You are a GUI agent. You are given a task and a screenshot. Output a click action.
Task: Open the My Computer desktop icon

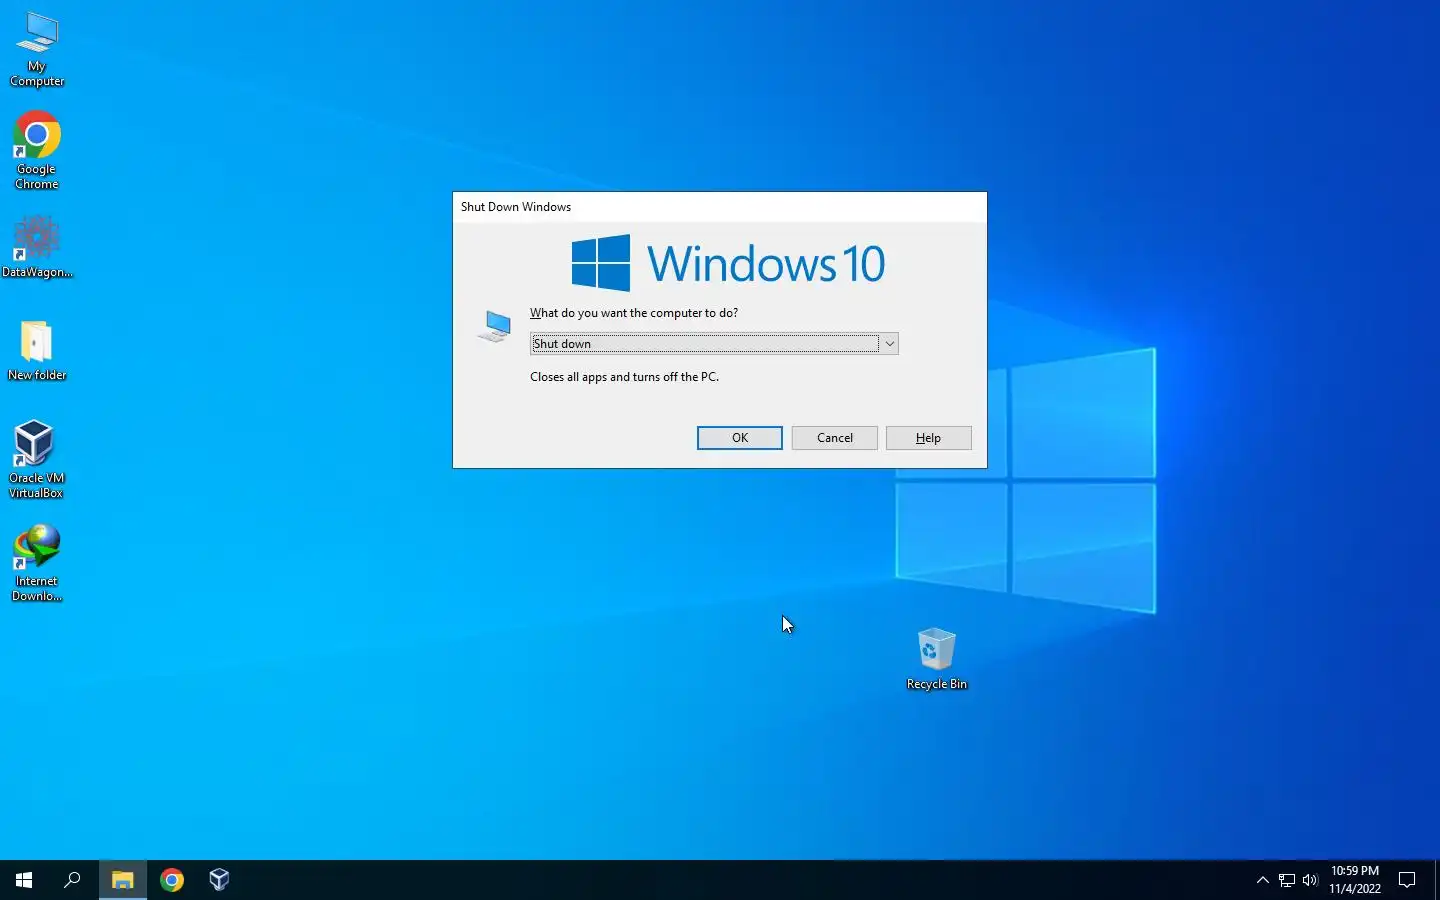[x=37, y=49]
